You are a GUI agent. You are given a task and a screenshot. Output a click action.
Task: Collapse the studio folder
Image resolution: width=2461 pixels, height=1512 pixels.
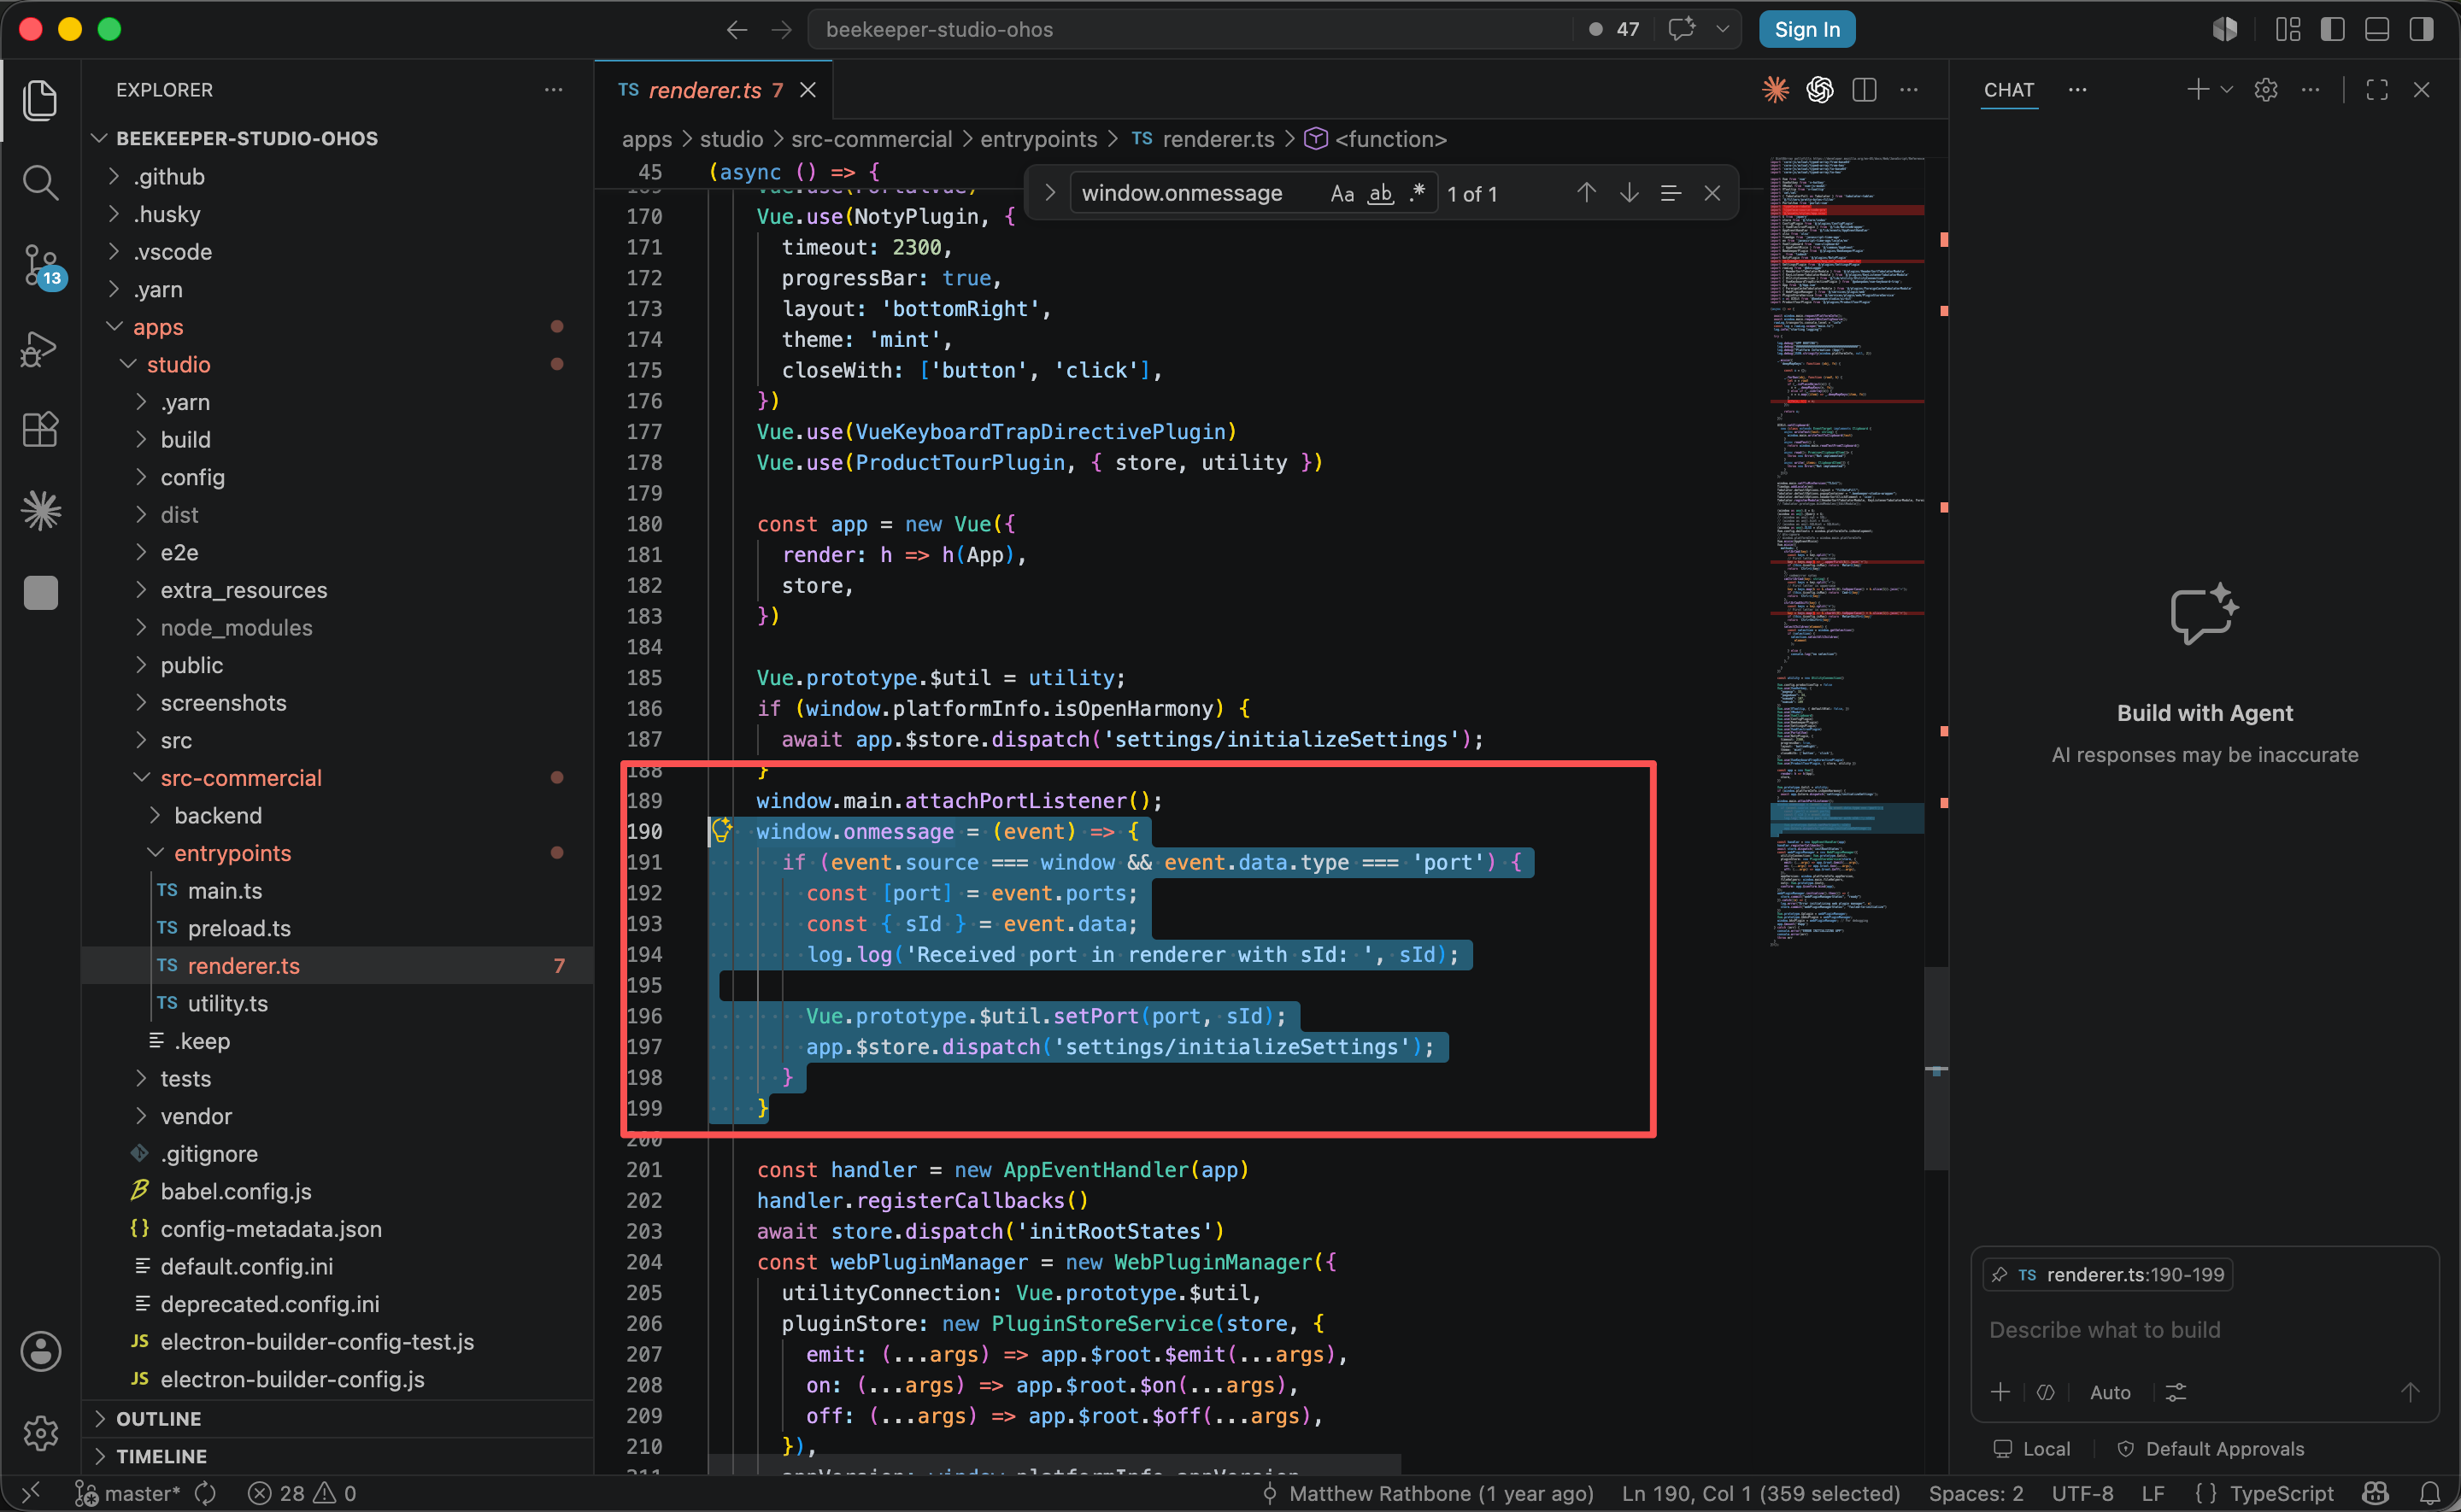coord(178,365)
